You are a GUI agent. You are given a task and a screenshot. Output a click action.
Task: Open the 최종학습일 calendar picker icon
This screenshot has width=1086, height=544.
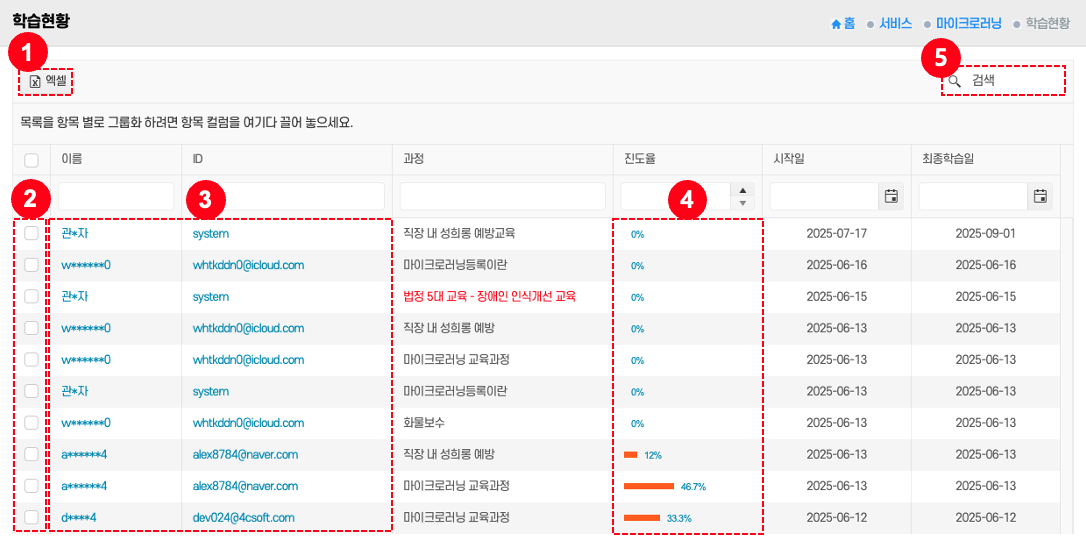pyautogui.click(x=1040, y=196)
